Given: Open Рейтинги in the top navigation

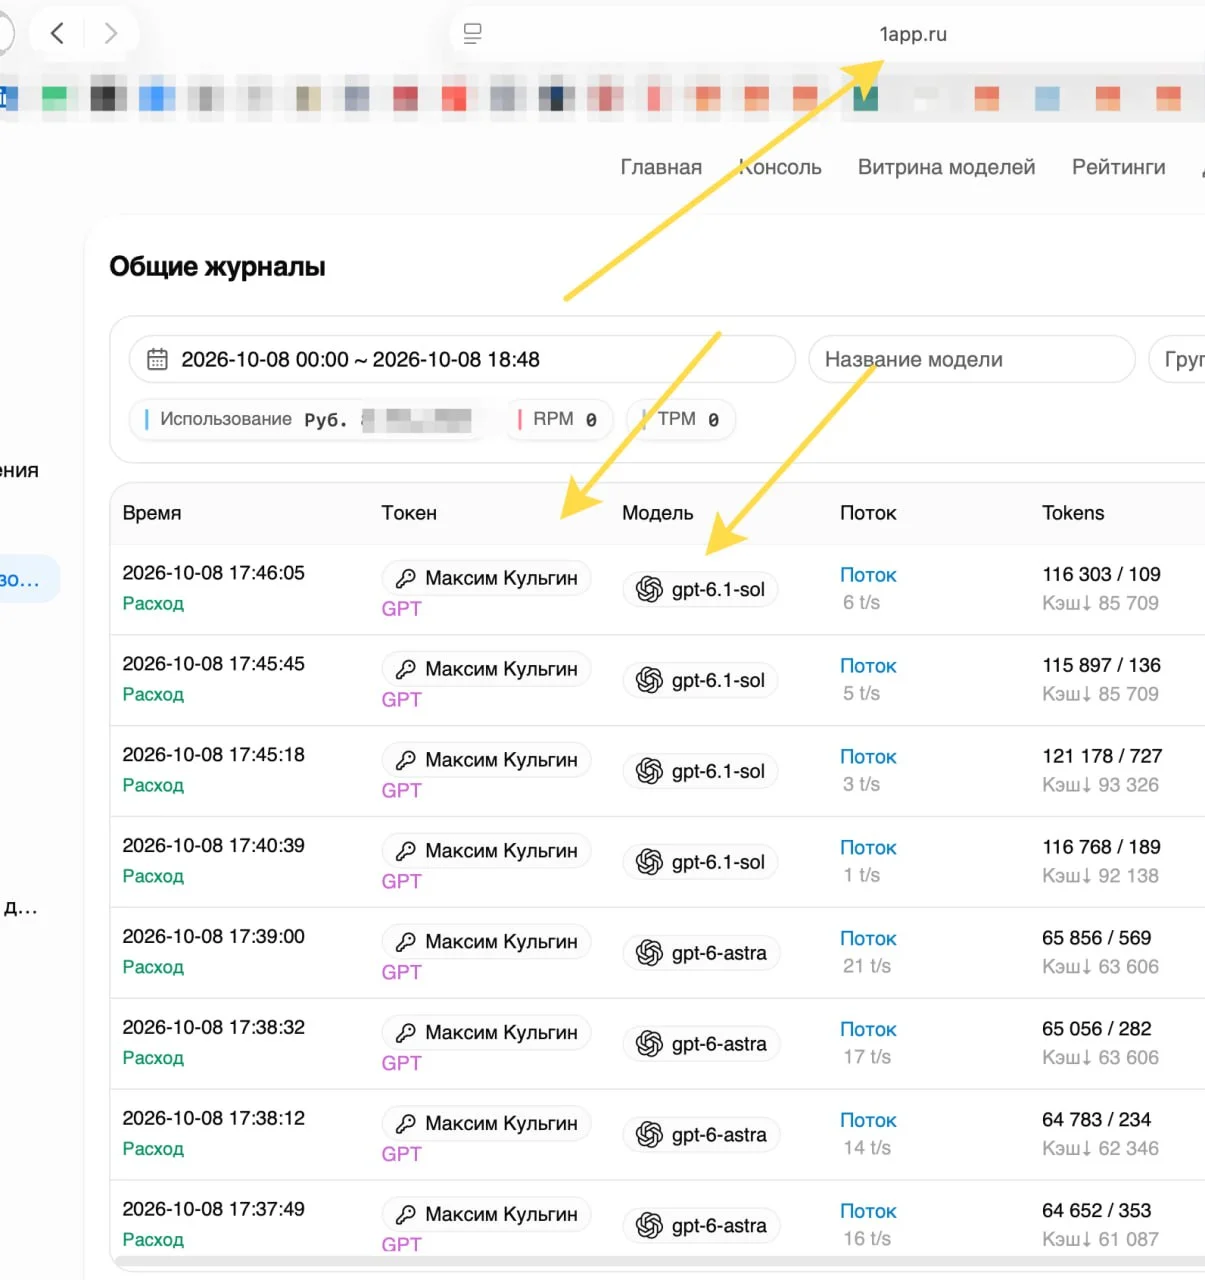Looking at the screenshot, I should pyautogui.click(x=1118, y=167).
